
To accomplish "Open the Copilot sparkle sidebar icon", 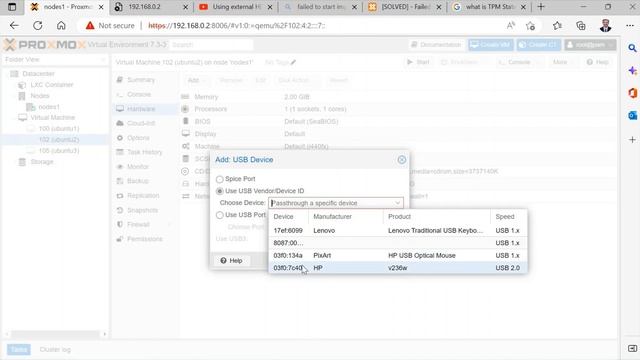I will tap(632, 71).
